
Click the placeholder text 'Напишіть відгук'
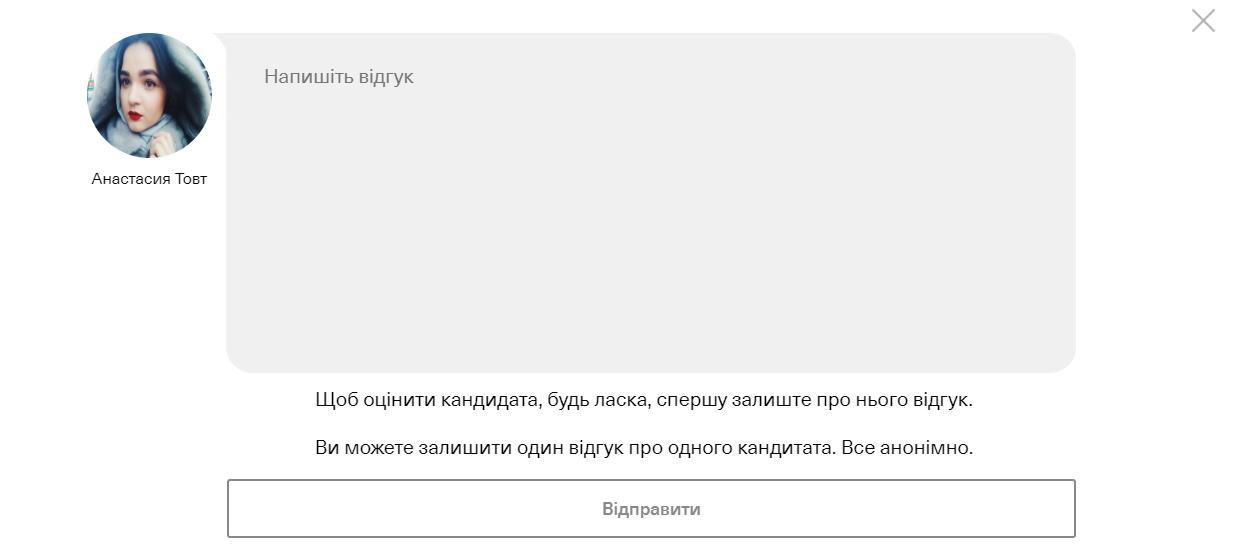[339, 76]
